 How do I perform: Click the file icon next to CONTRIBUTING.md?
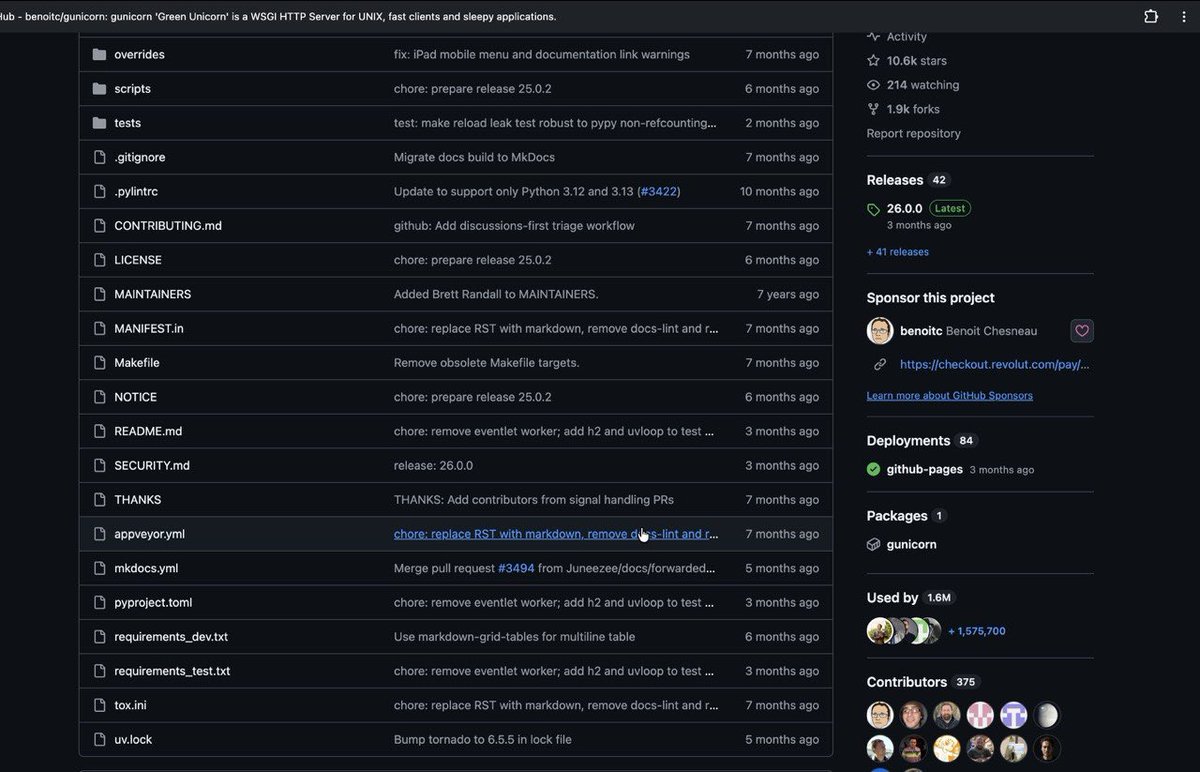click(99, 225)
